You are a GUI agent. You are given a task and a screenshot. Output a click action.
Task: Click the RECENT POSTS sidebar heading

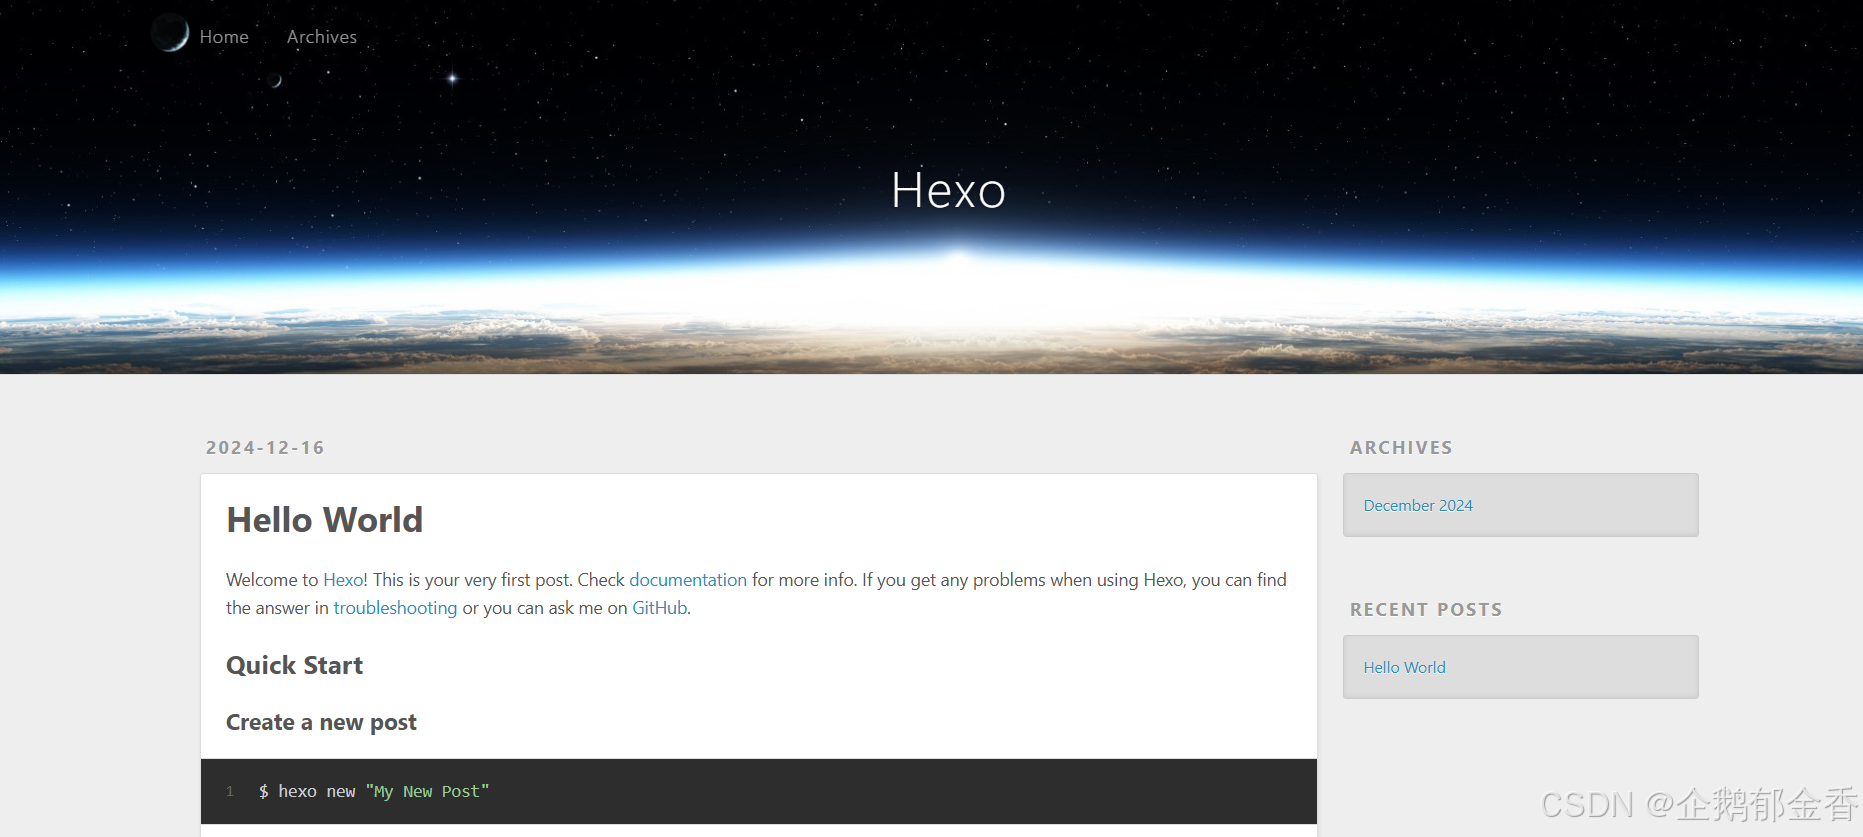(x=1426, y=610)
